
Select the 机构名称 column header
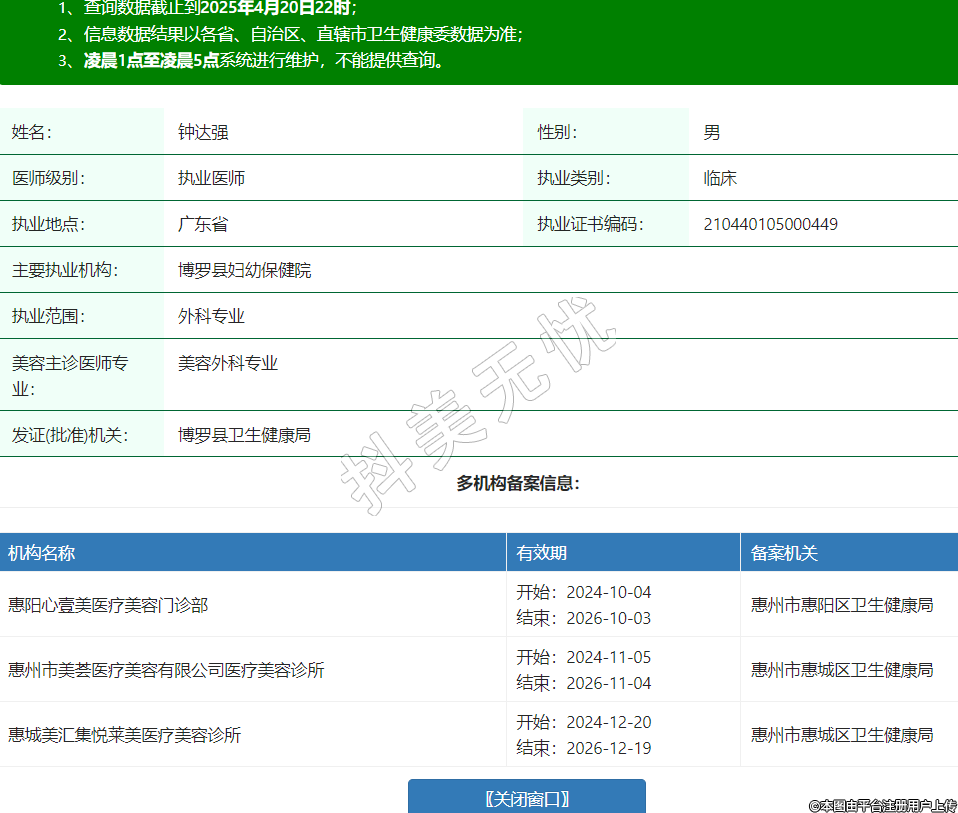(x=42, y=553)
